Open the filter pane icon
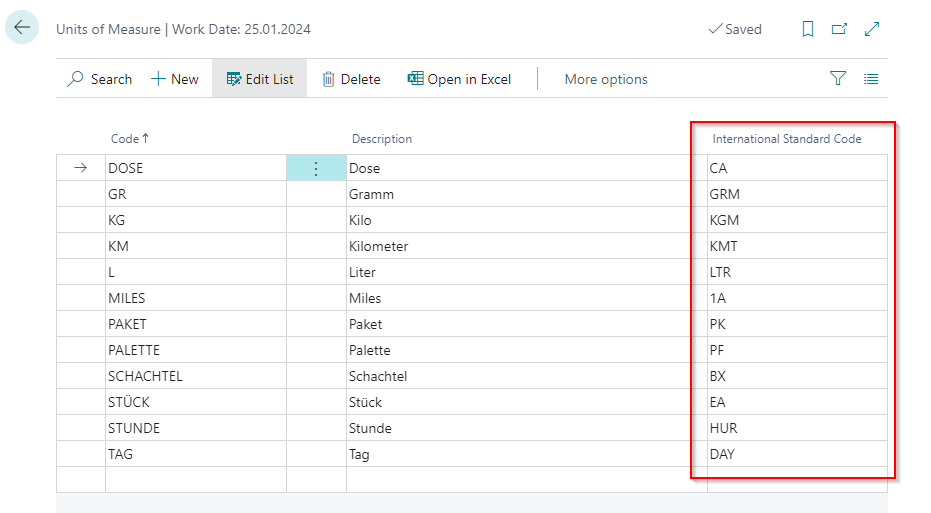Image resolution: width=931 pixels, height=513 pixels. 838,79
